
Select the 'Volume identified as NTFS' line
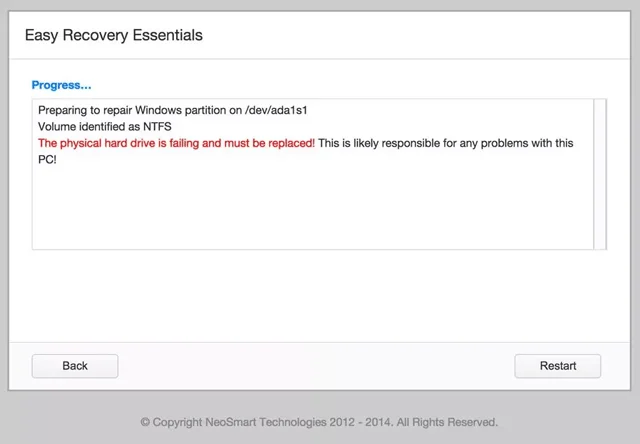[x=104, y=127]
